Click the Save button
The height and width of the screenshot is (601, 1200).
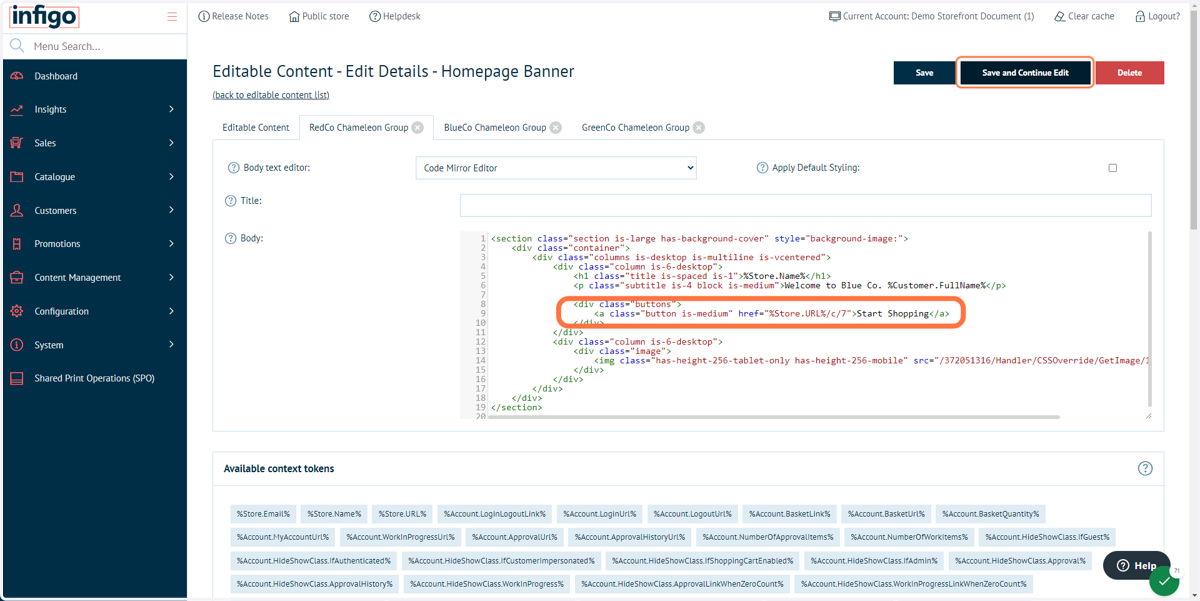click(x=925, y=73)
